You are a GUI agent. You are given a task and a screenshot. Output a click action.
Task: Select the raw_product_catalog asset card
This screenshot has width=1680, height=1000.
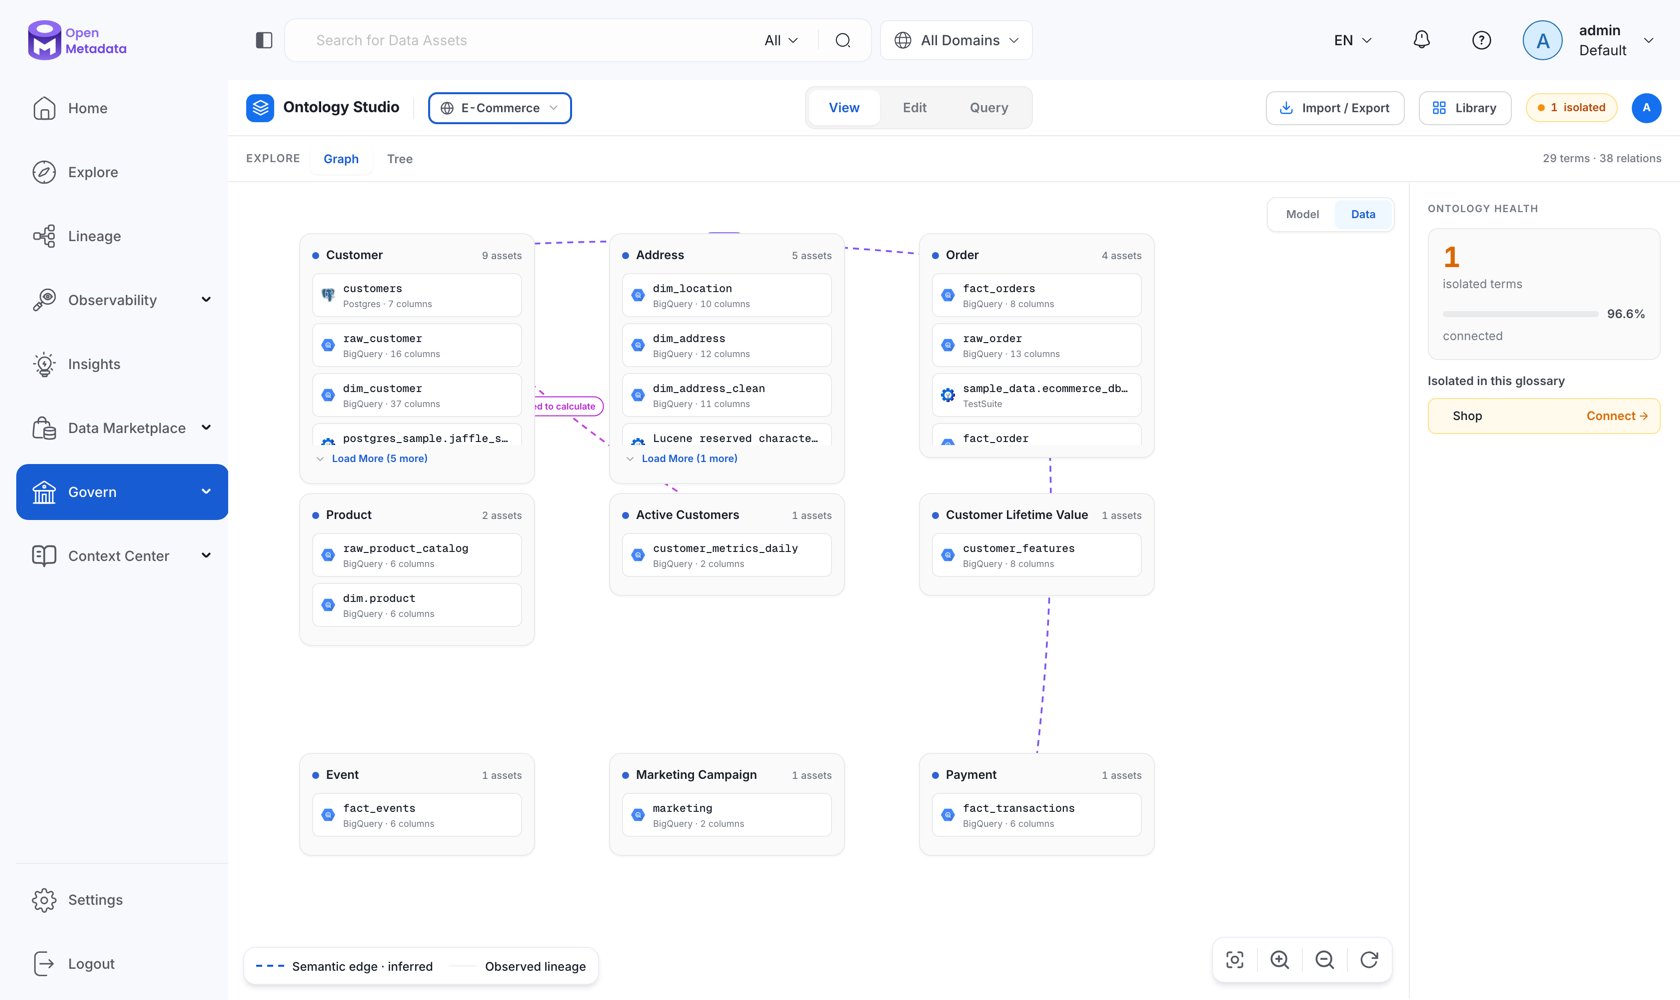pos(416,555)
